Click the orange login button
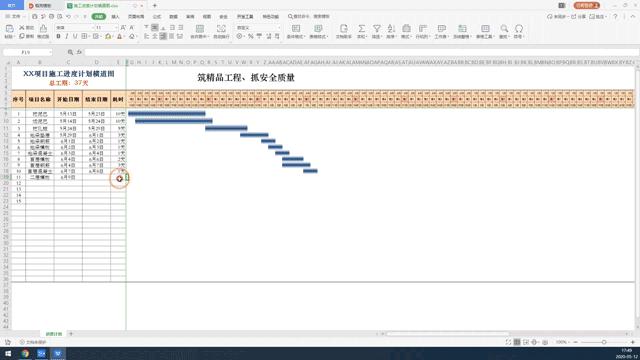The width and height of the screenshot is (640, 360). (x=587, y=5)
